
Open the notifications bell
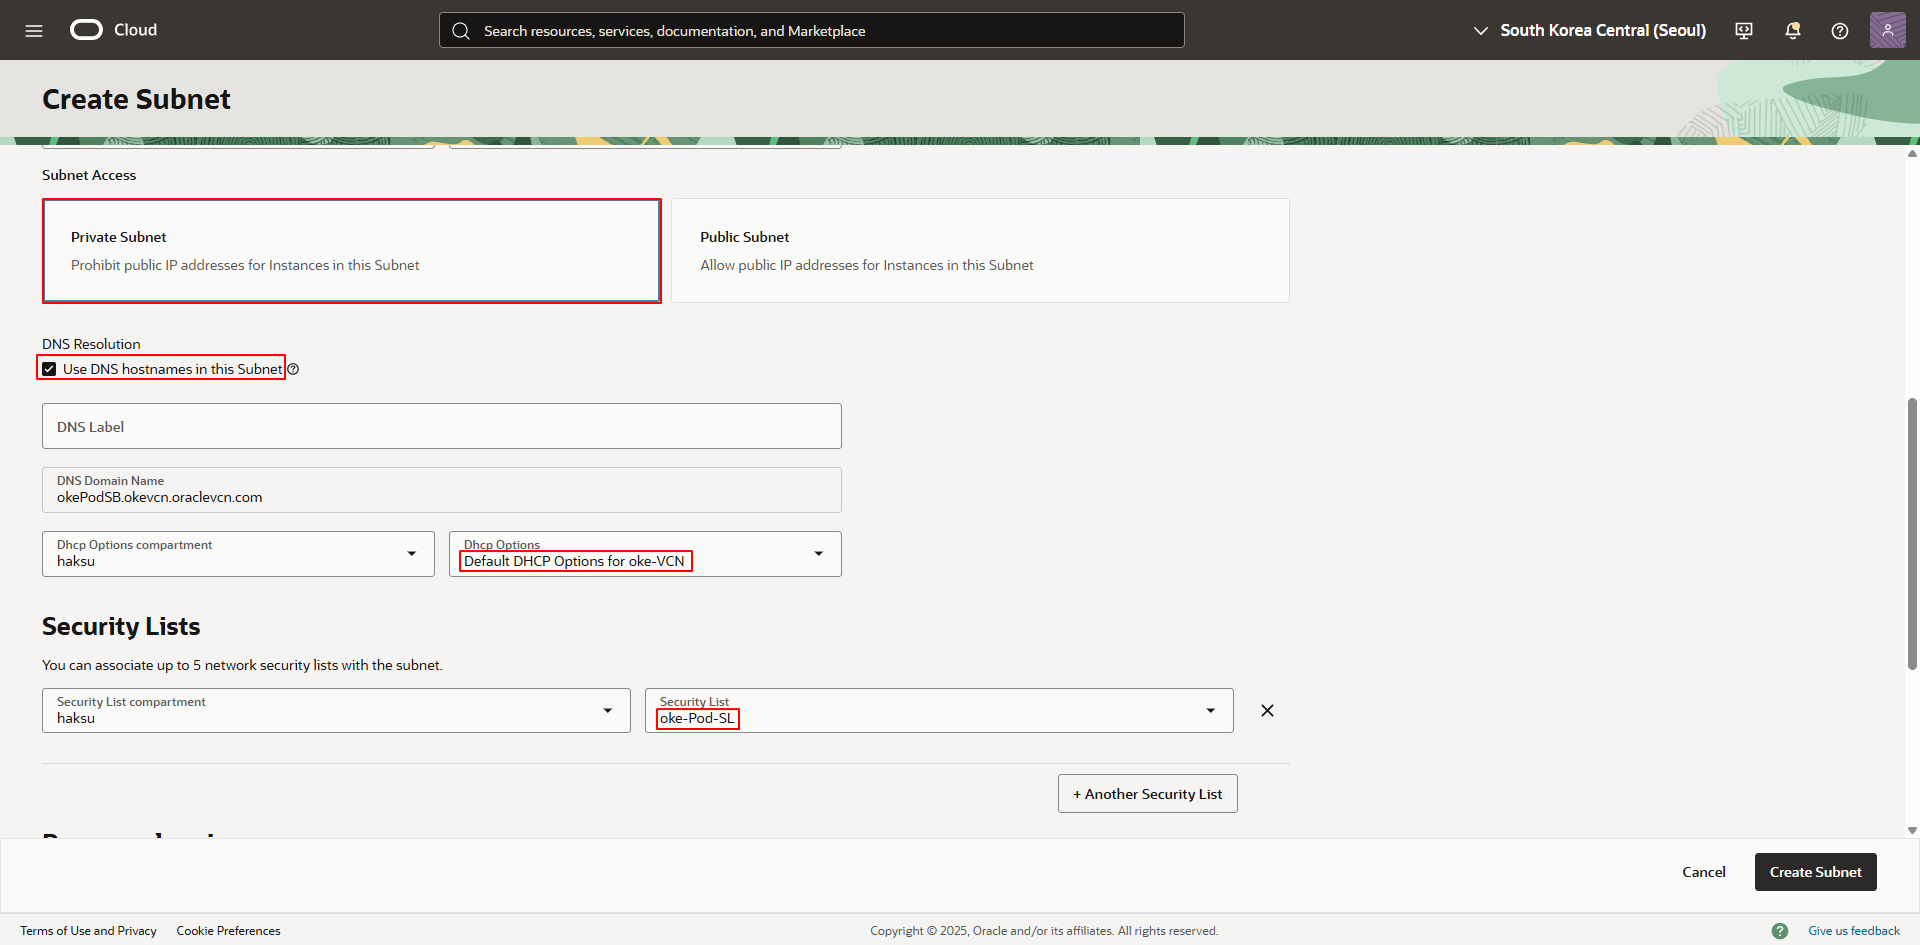click(1792, 30)
